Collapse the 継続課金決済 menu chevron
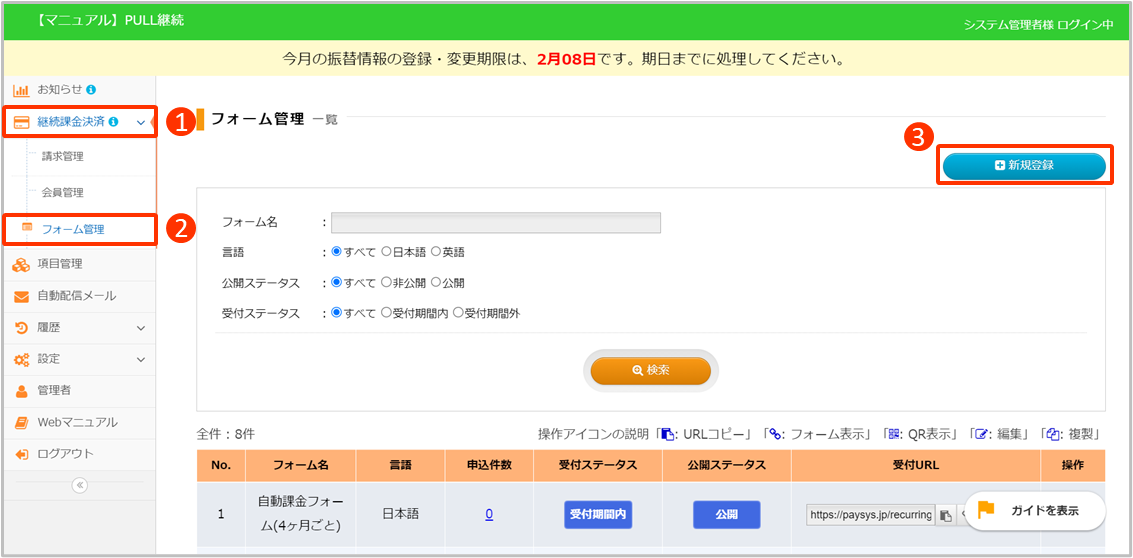Viewport: 1133px width, 558px height. coord(141,122)
